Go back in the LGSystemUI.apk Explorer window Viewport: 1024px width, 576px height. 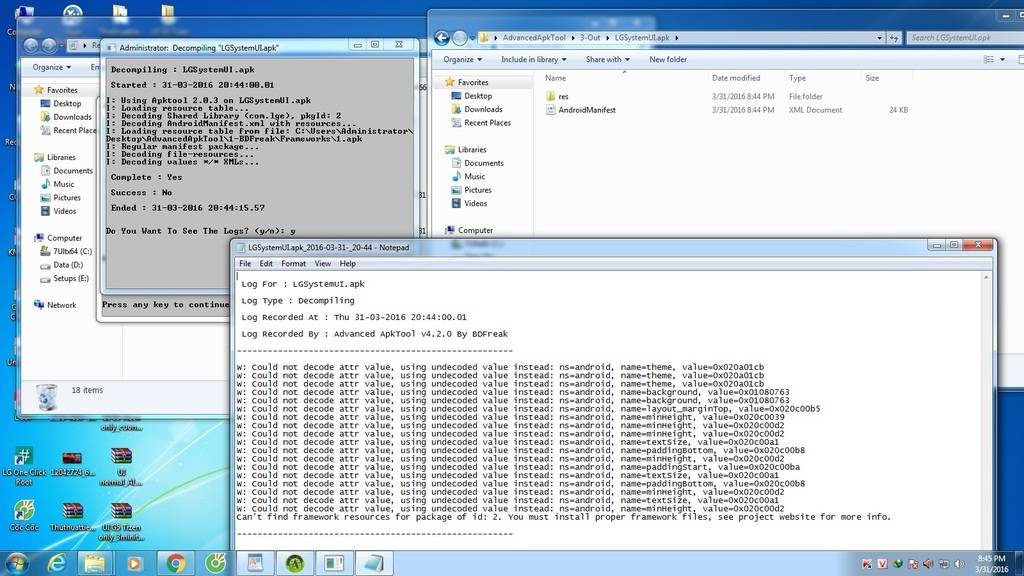point(441,38)
